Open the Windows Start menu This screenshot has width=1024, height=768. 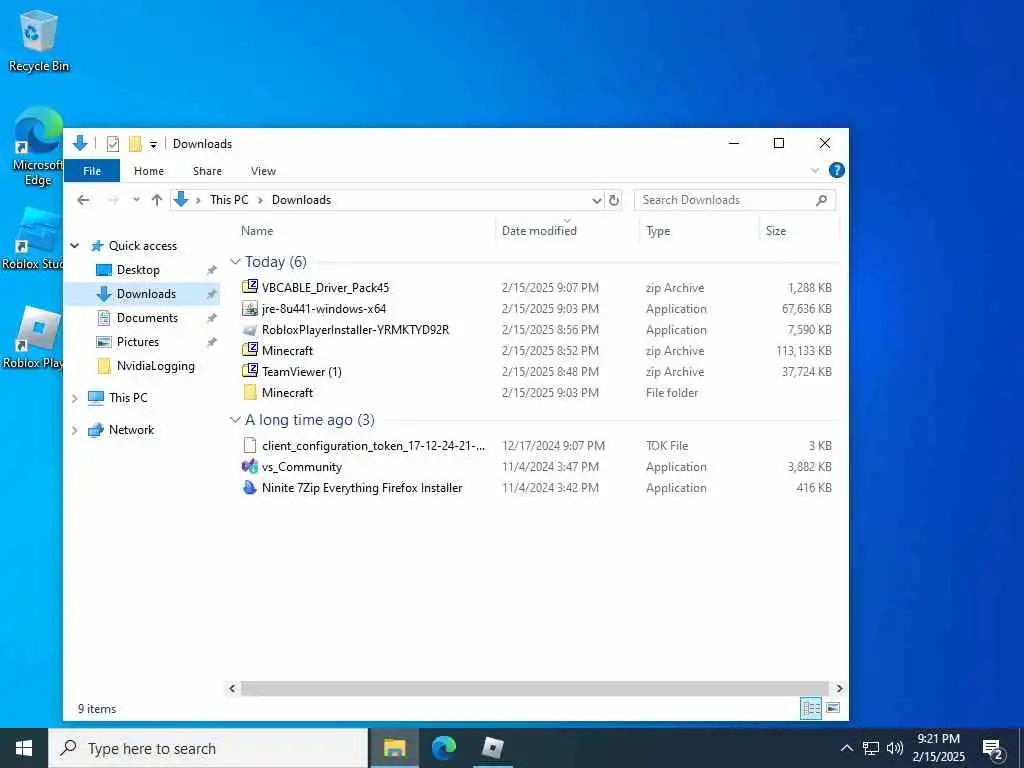pyautogui.click(x=24, y=748)
